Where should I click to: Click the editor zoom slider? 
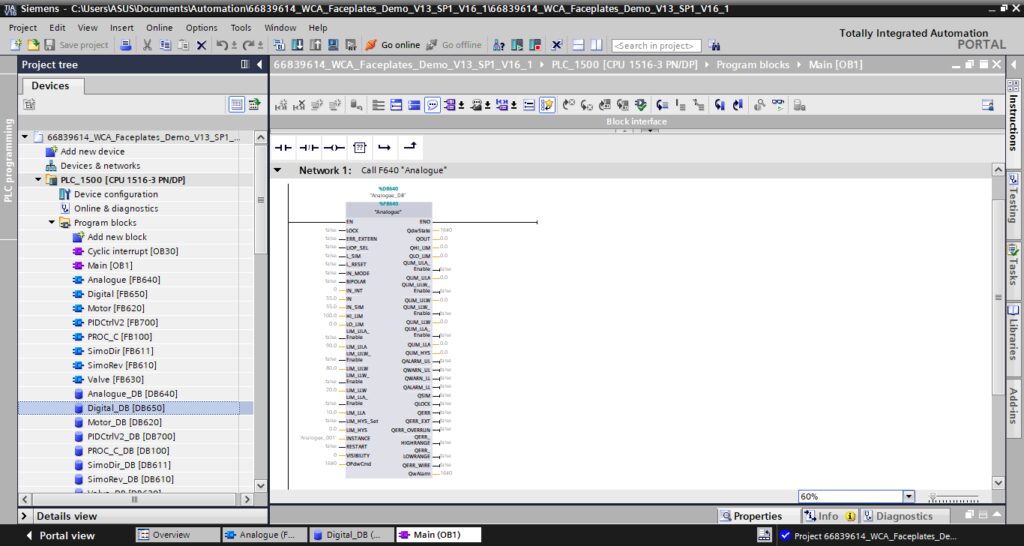coord(953,498)
